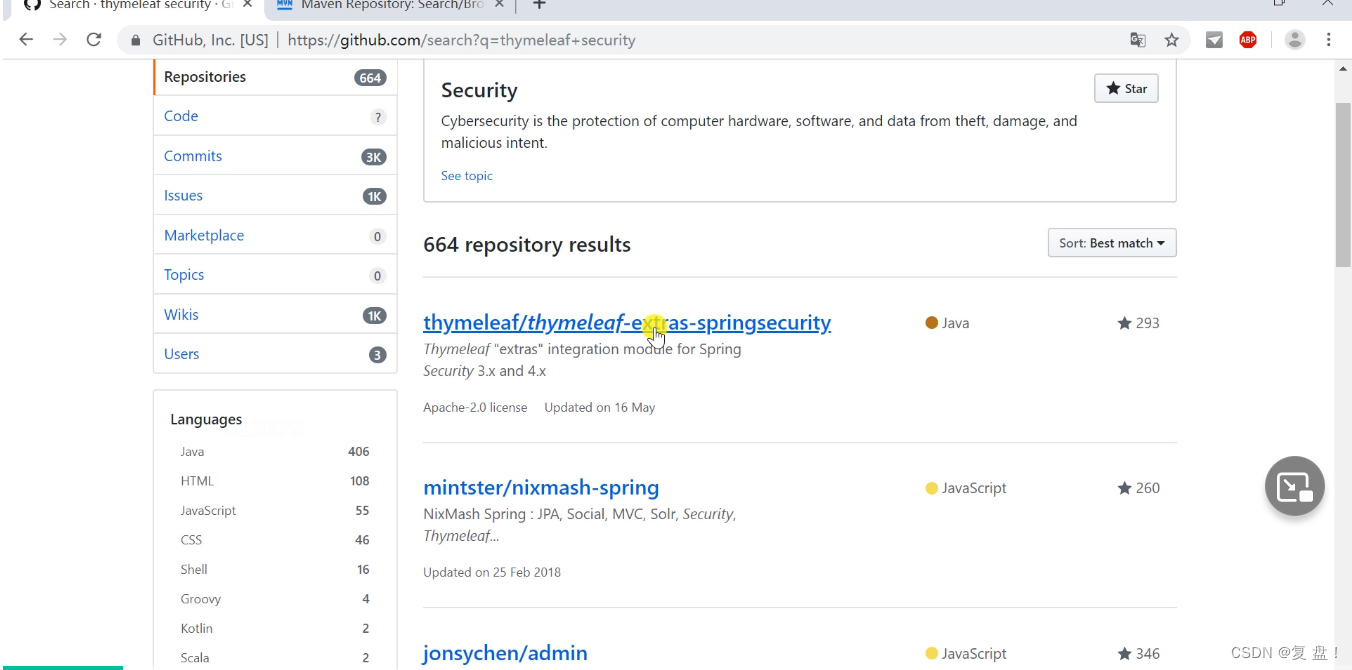Select Marketplace search filter
The height and width of the screenshot is (670, 1352).
click(x=274, y=235)
